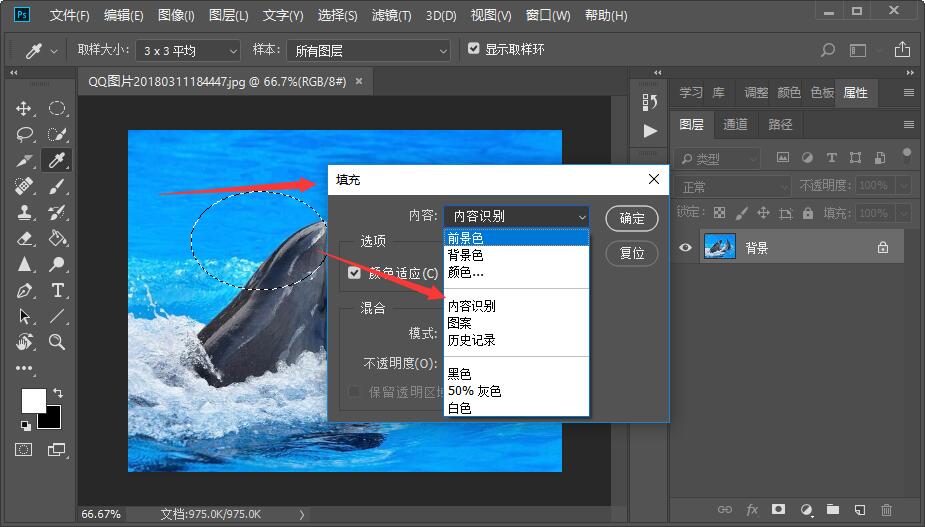The width and height of the screenshot is (925, 527).
Task: Select the Pen tool
Action: (x=24, y=290)
